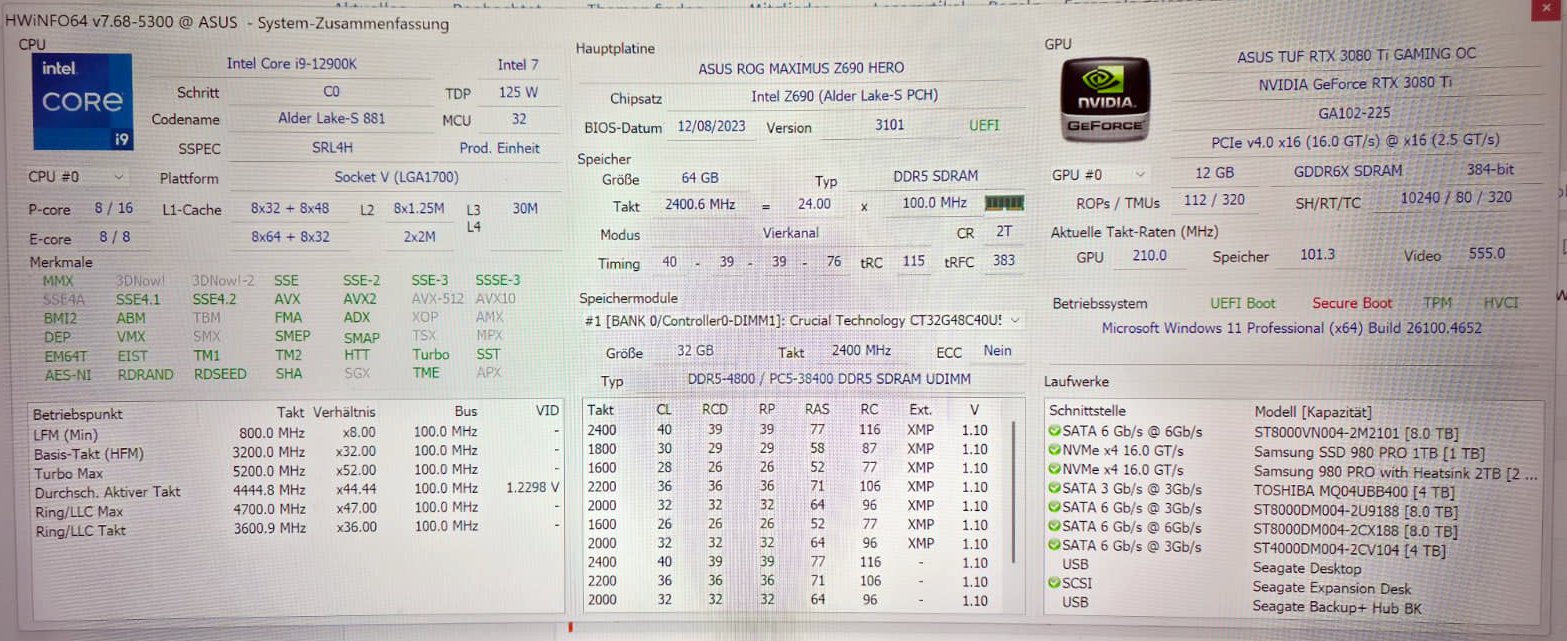The image size is (1567, 641).
Task: Click the ECC value Nein
Action: click(997, 351)
